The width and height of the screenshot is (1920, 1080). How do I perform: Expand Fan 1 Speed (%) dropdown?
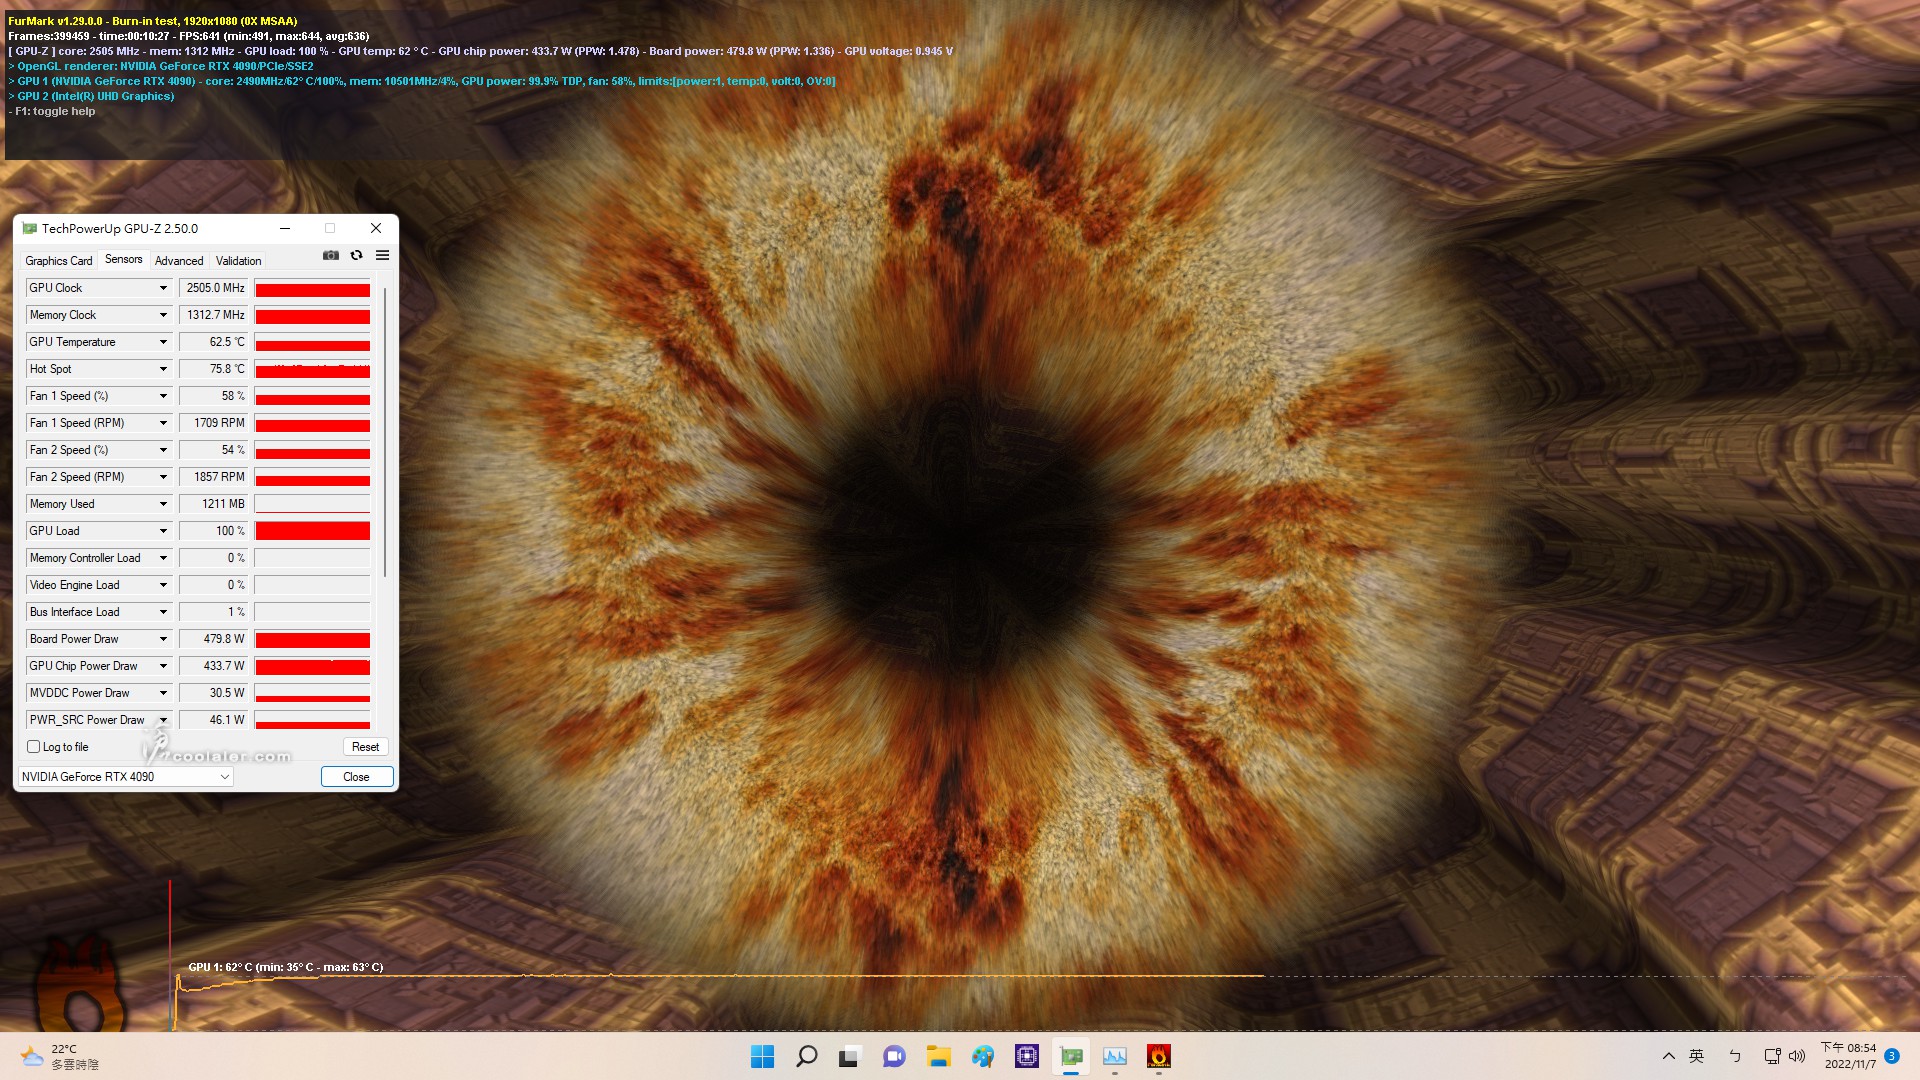[163, 396]
